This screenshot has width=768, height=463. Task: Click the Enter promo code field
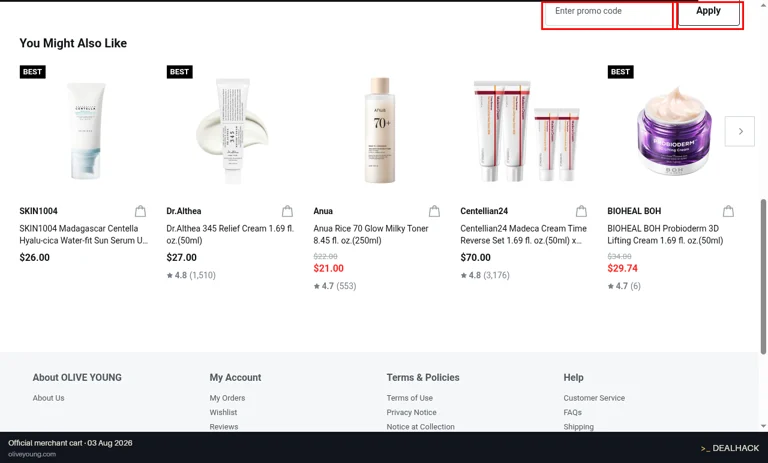coord(608,13)
